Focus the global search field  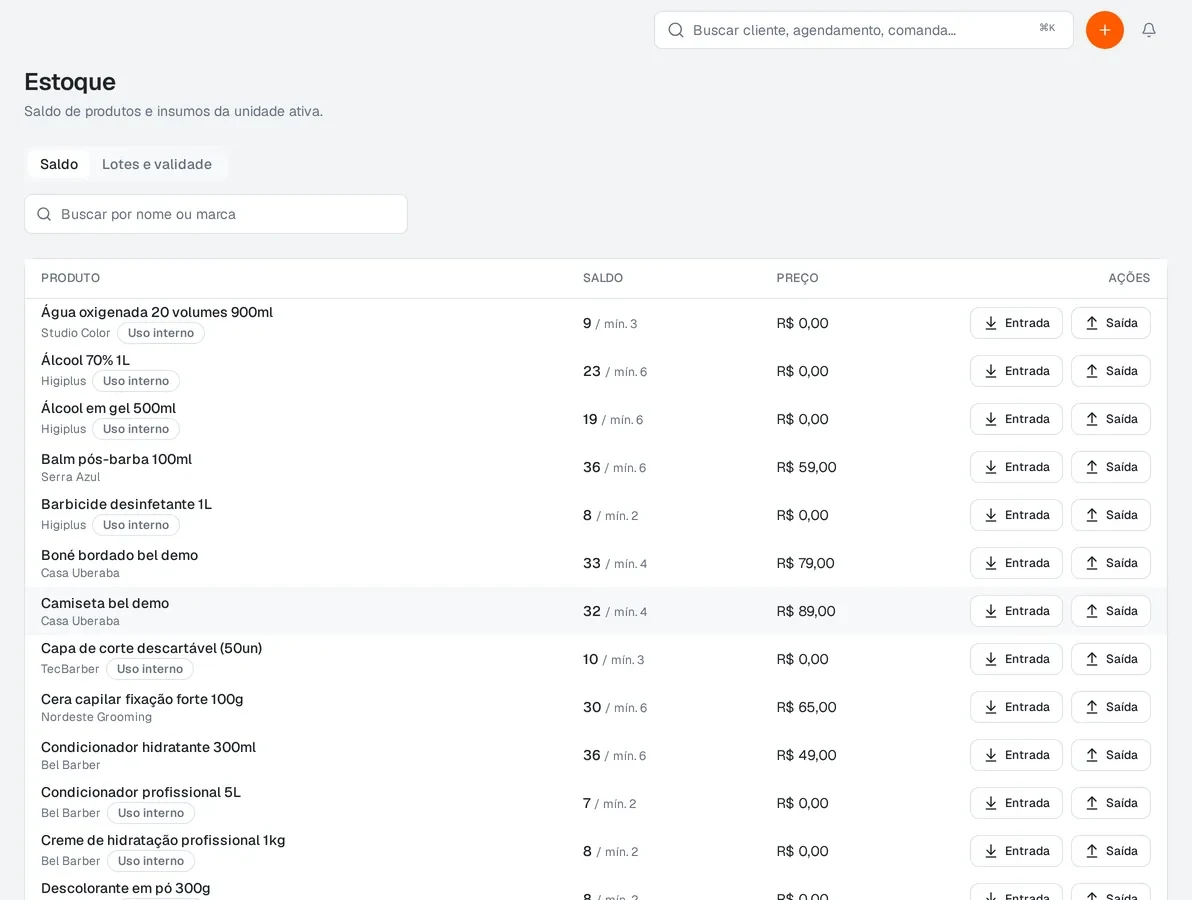(x=864, y=30)
